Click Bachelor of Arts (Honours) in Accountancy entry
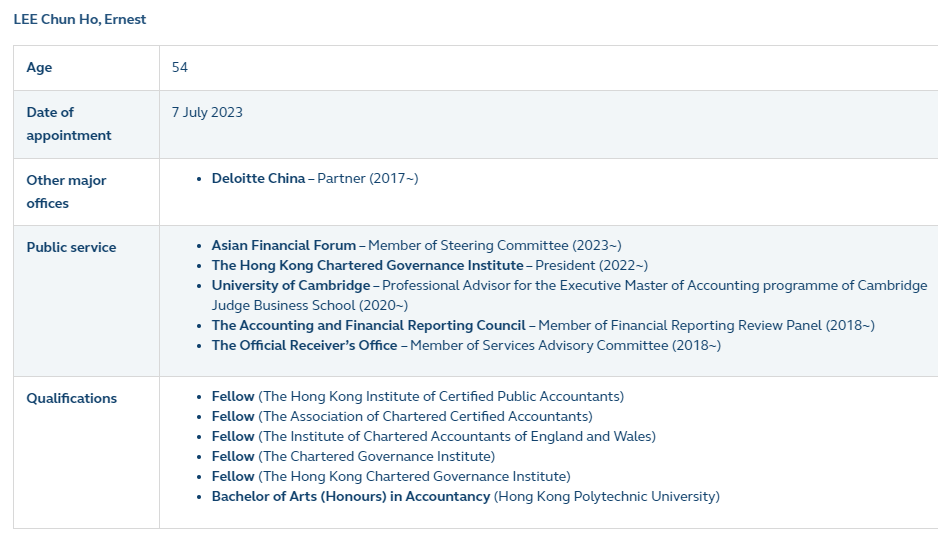 click(x=465, y=496)
